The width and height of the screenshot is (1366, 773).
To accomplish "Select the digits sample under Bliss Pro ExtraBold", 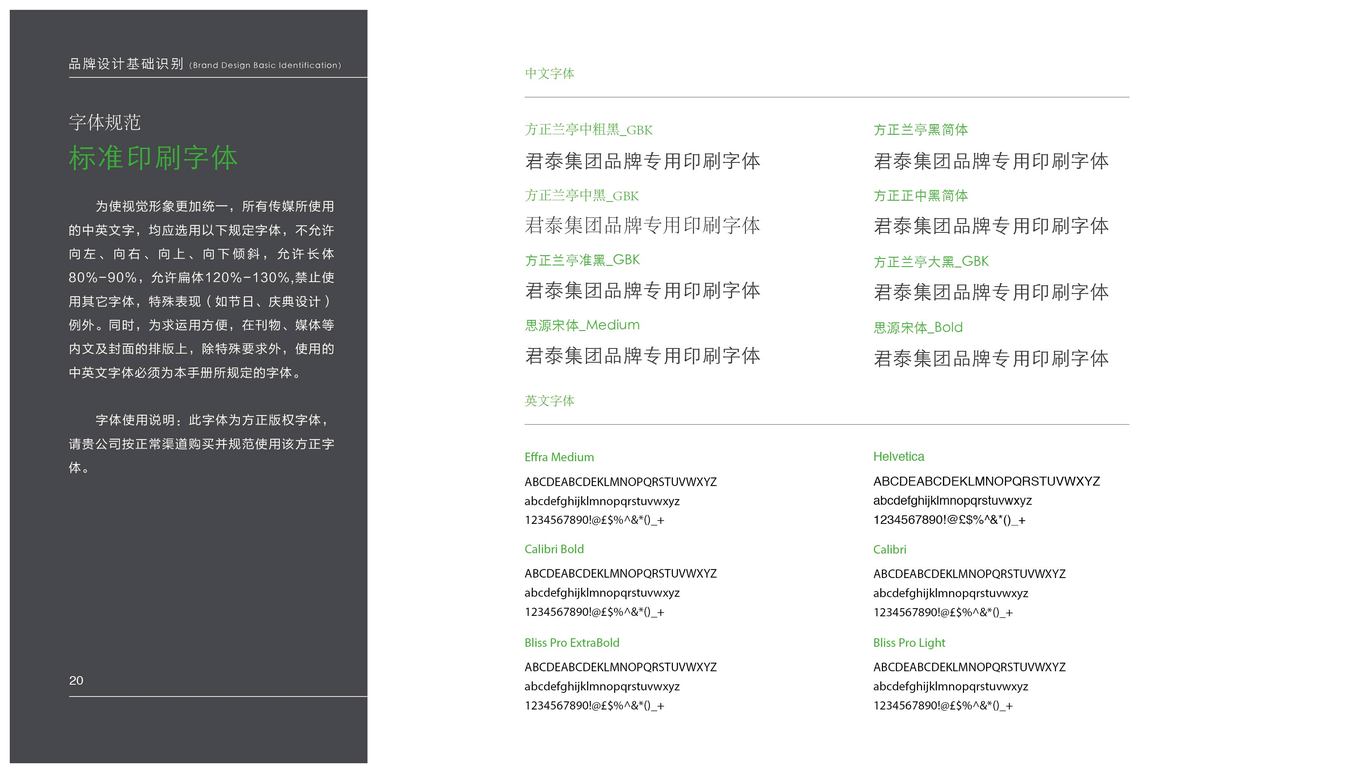I will (595, 705).
